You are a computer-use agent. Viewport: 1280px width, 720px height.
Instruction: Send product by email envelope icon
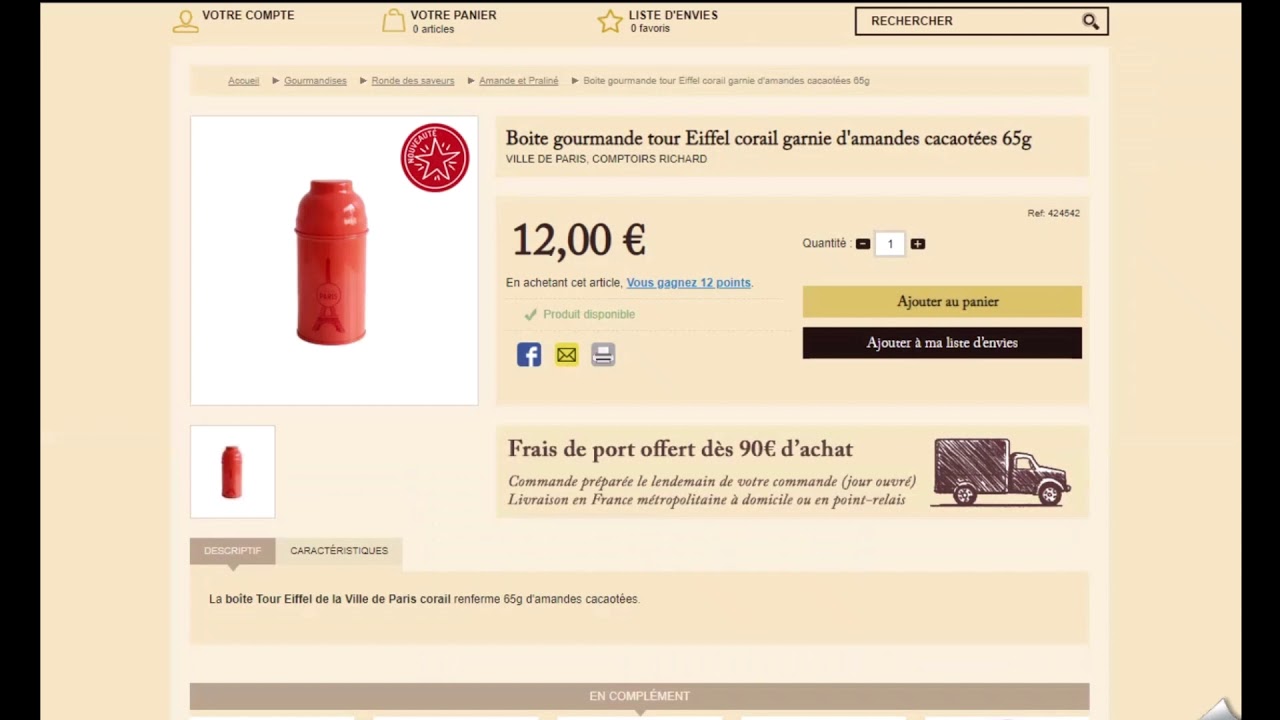[566, 354]
